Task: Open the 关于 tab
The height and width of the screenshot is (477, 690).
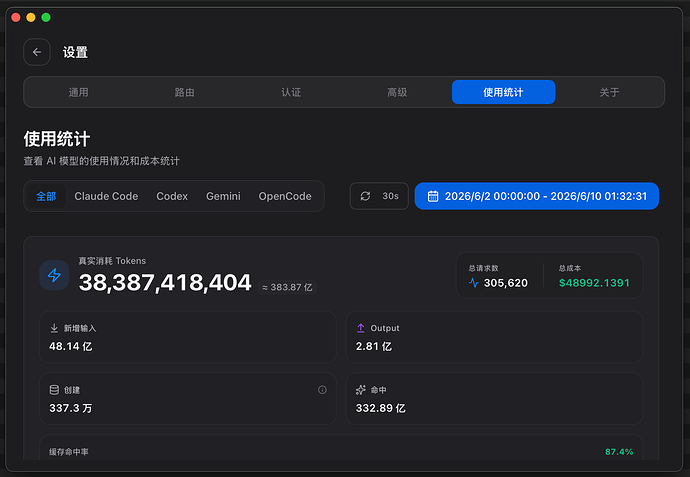Action: coord(609,92)
